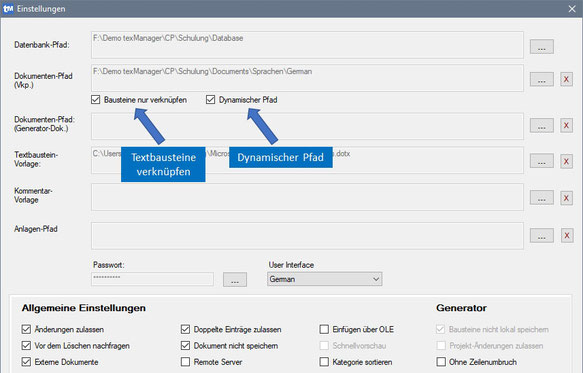Browse for Dokumenten-Pfad (Vkp.) with ellipsis button
The height and width of the screenshot is (373, 583).
(x=541, y=79)
